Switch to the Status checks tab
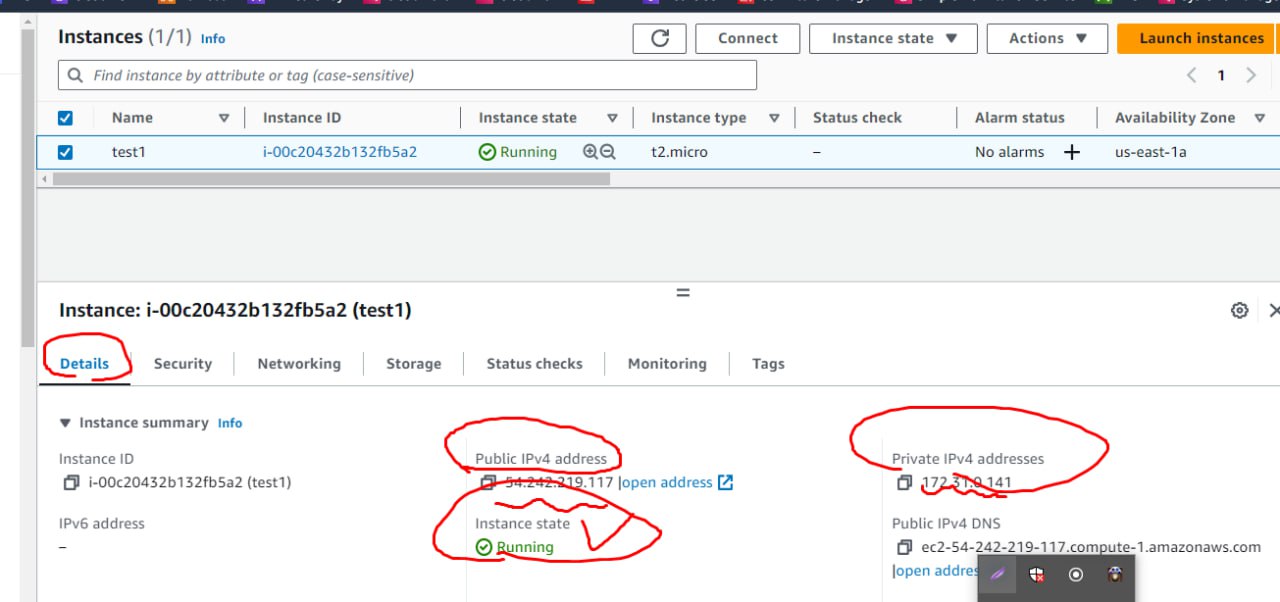The image size is (1280, 602). (534, 364)
